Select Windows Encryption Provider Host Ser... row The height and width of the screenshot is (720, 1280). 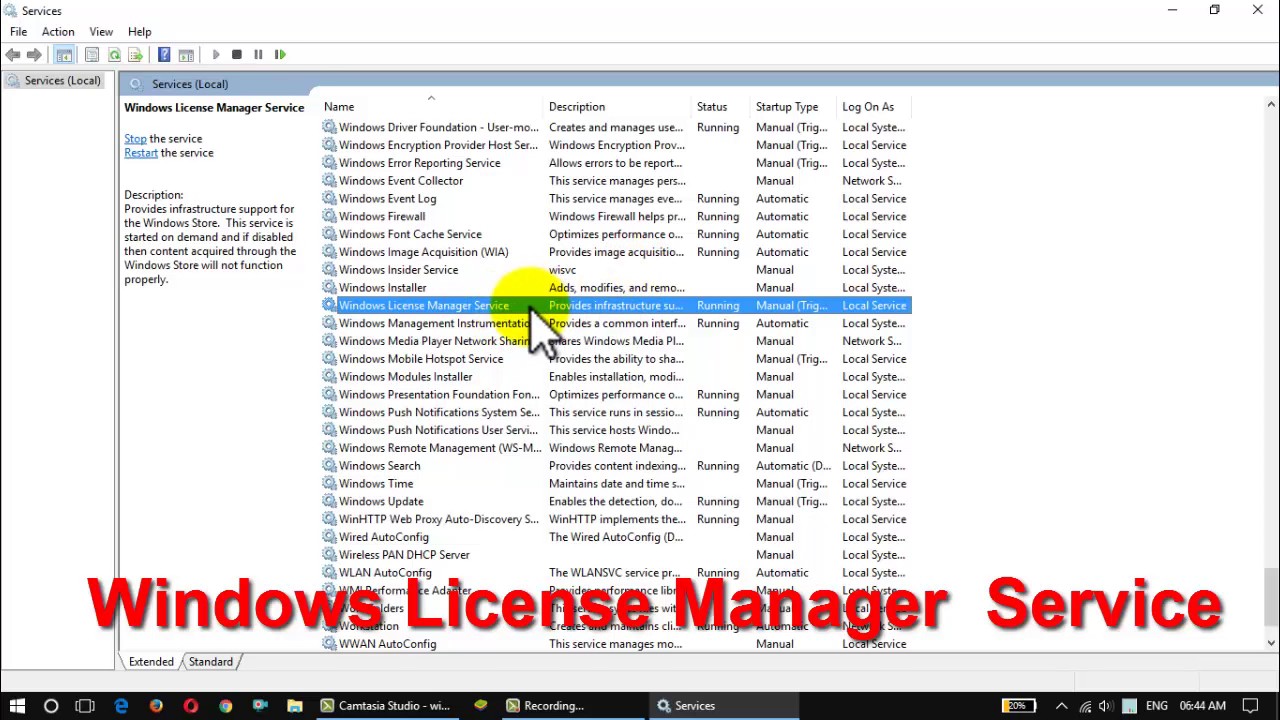(615, 146)
